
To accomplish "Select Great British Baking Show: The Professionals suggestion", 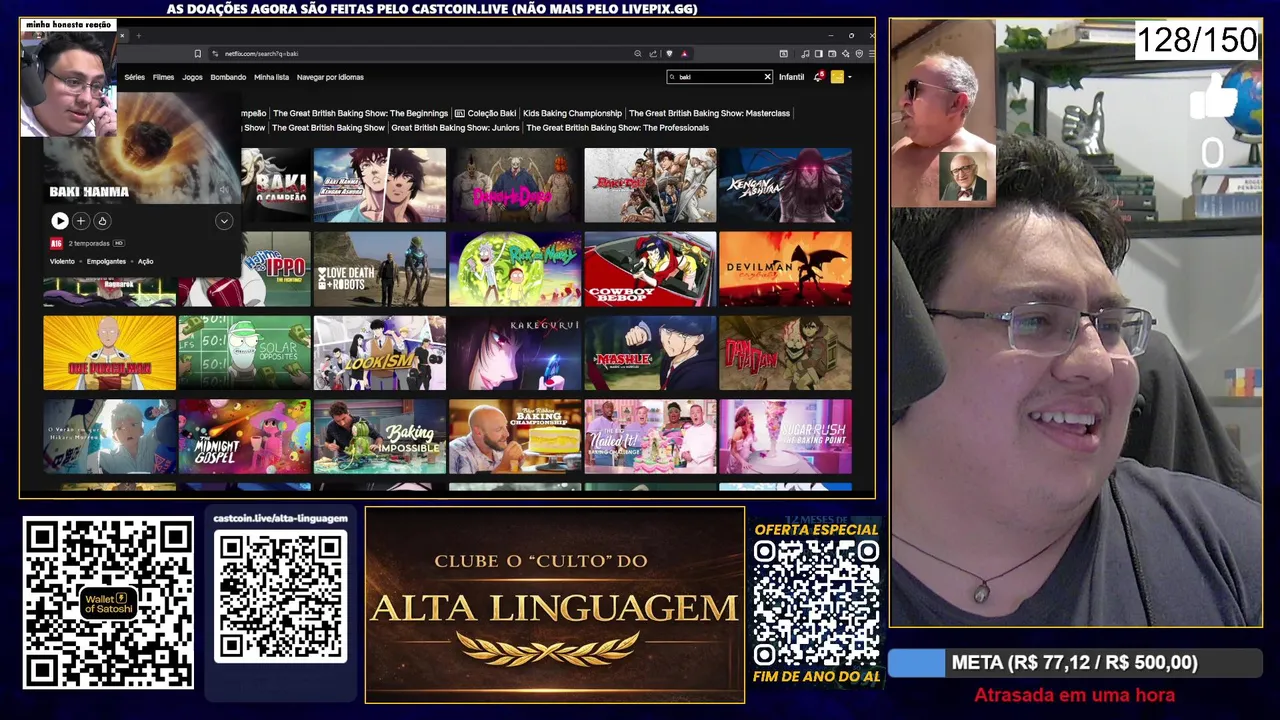I will coord(617,128).
